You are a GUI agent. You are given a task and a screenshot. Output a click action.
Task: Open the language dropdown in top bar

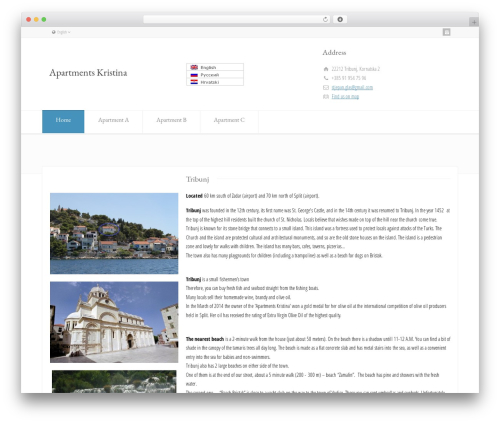tap(61, 32)
